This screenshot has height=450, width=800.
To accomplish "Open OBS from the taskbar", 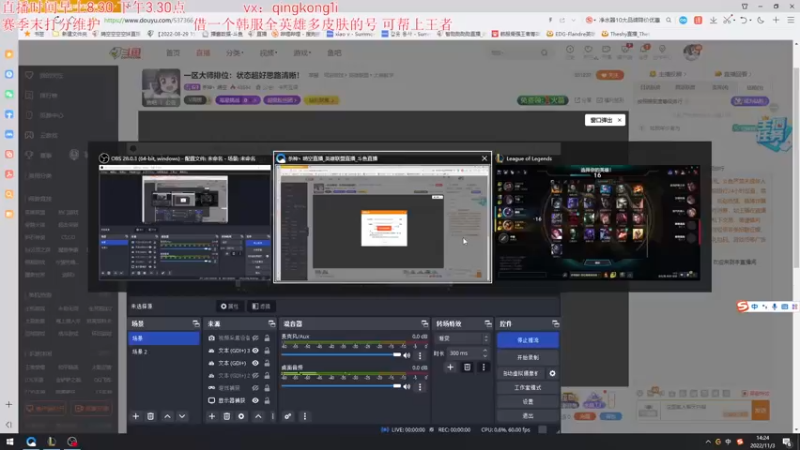I will coord(72,442).
